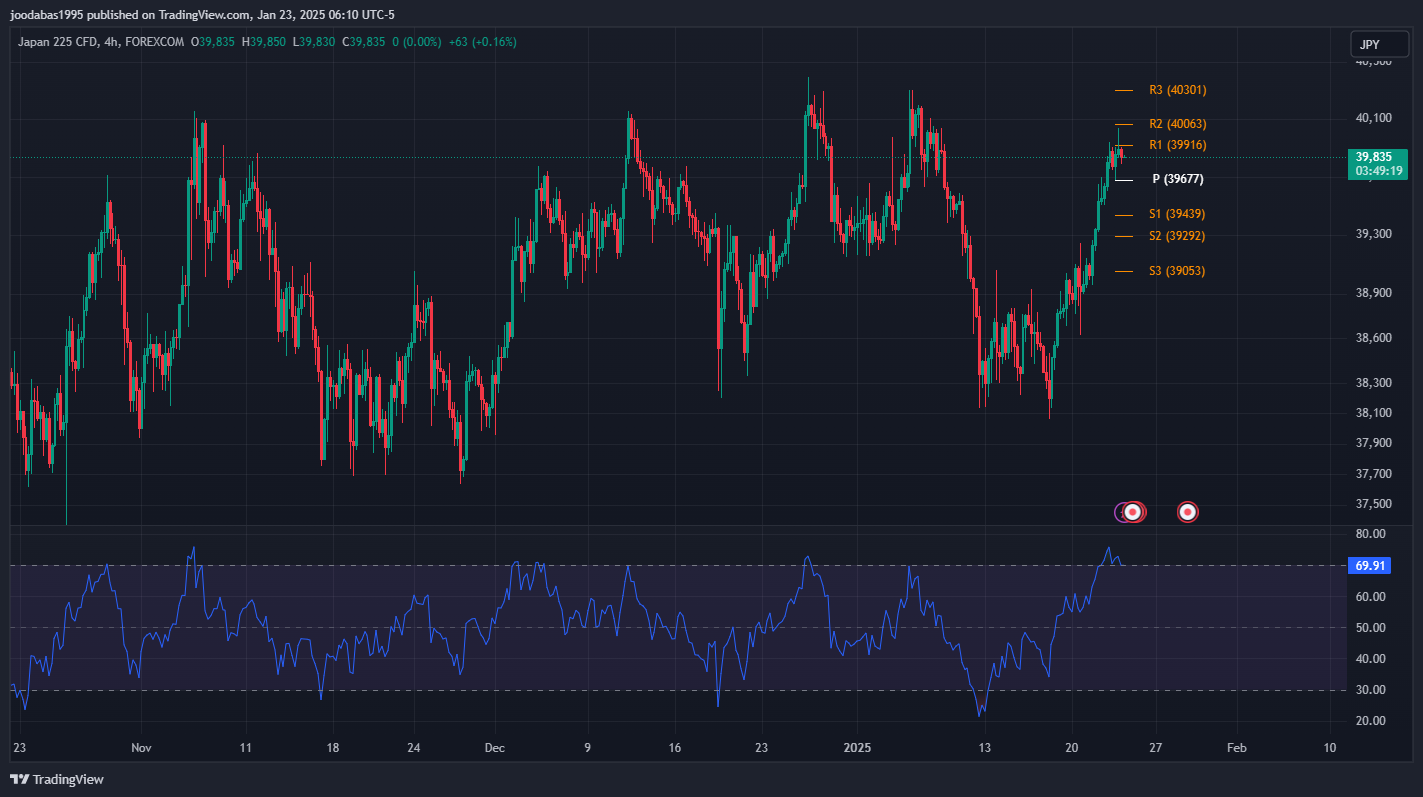Viewport: 1423px width, 797px height.
Task: Click the 20.00 RSI axis label
Action: 1370,721
